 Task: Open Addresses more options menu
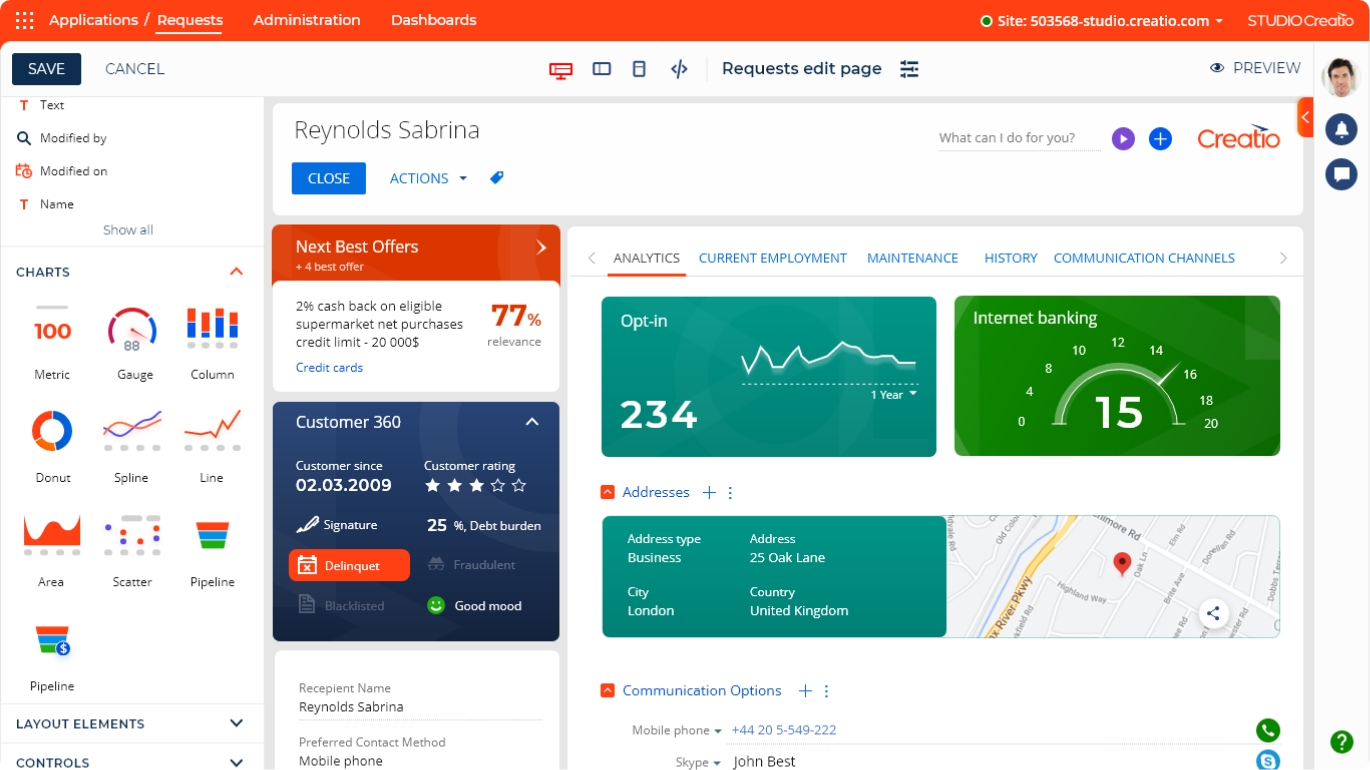click(730, 492)
